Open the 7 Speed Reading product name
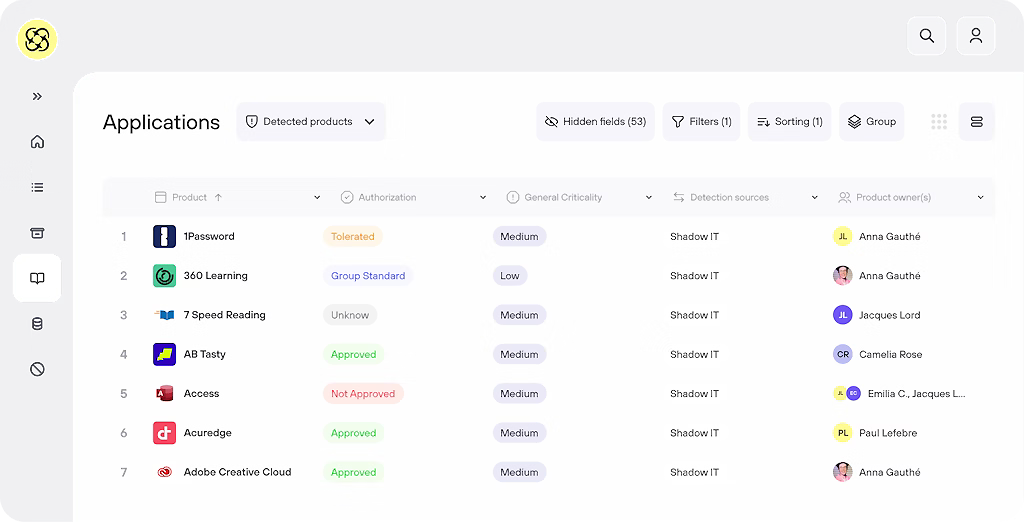The width and height of the screenshot is (1024, 522). 225,315
